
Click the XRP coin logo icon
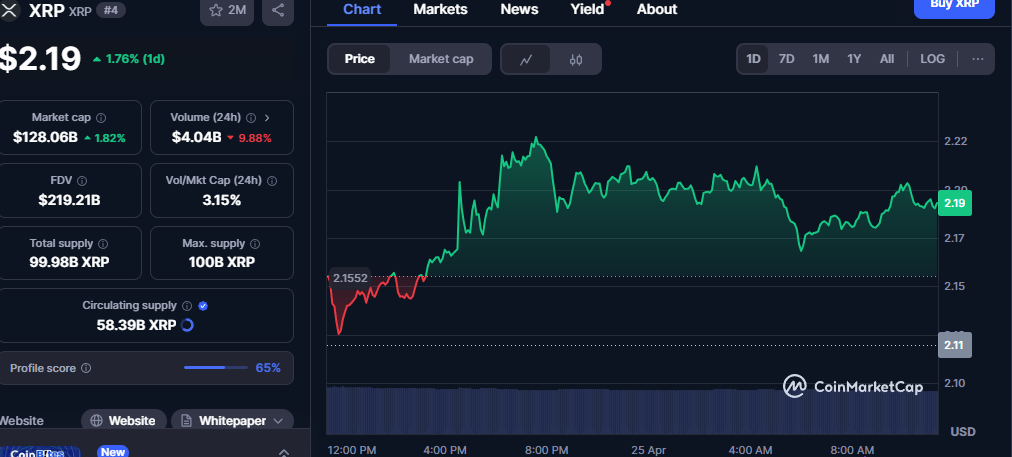click(10, 10)
